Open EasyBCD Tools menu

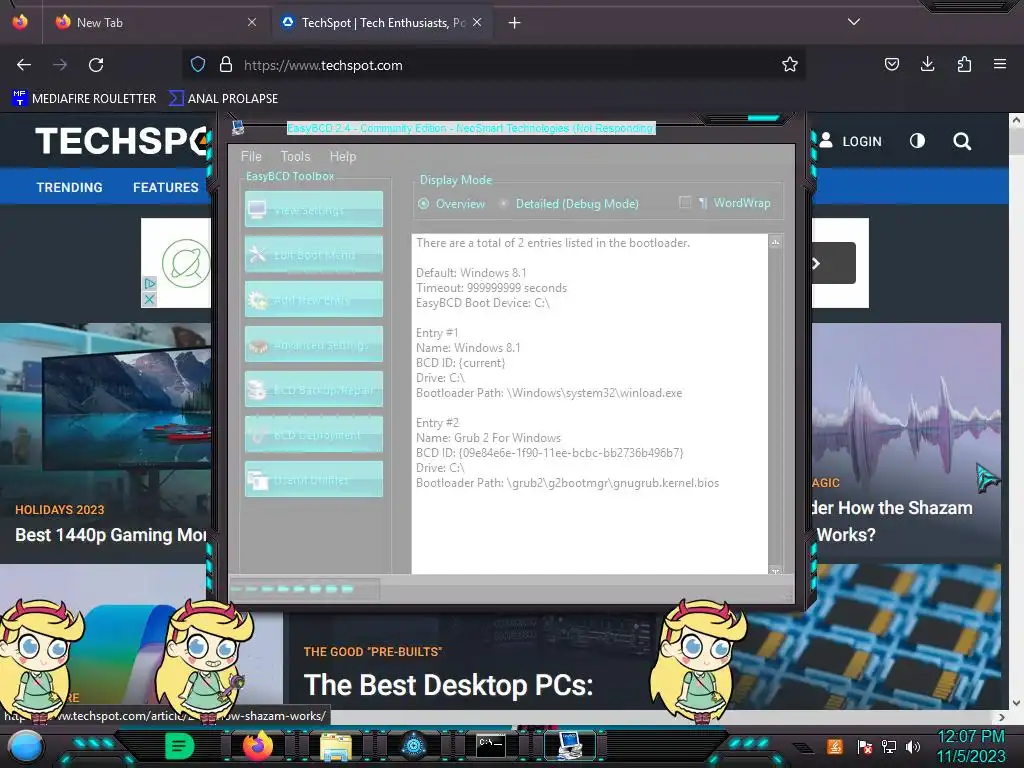[295, 156]
